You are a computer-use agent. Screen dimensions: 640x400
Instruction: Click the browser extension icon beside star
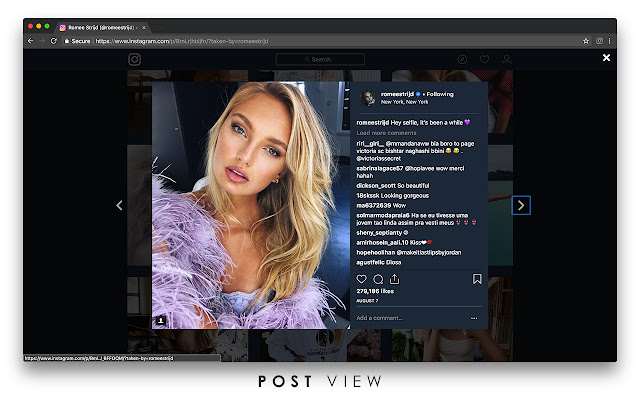click(599, 41)
